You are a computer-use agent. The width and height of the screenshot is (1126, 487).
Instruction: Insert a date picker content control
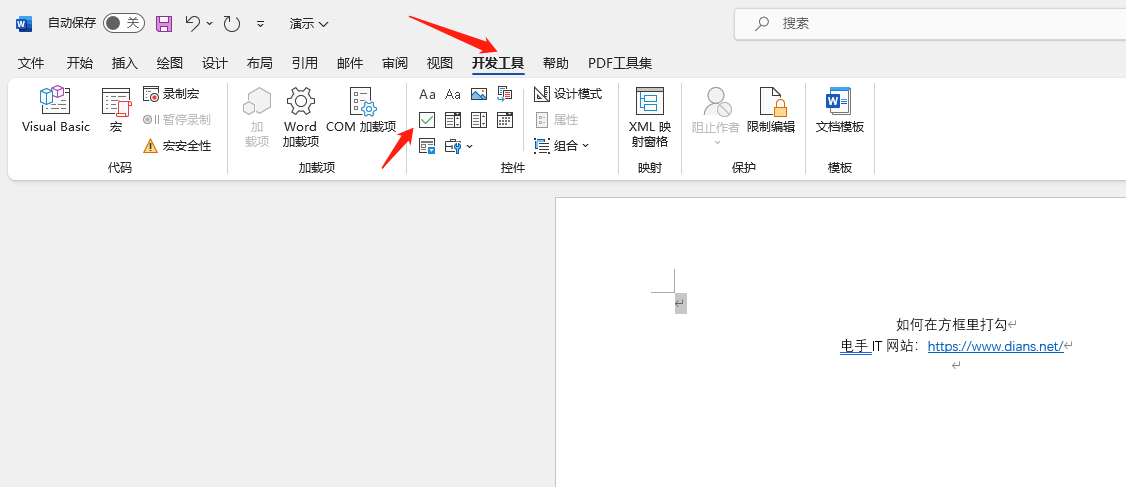[x=505, y=120]
